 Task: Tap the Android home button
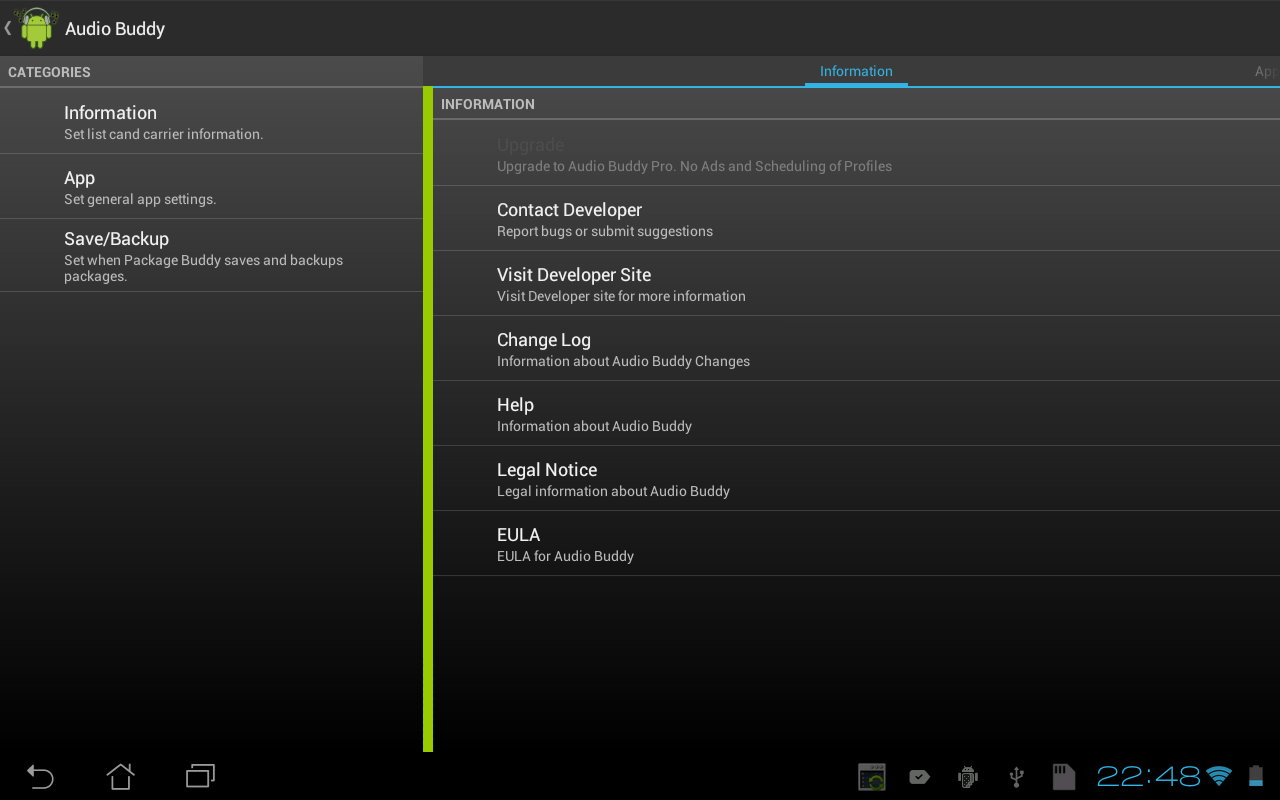[120, 776]
